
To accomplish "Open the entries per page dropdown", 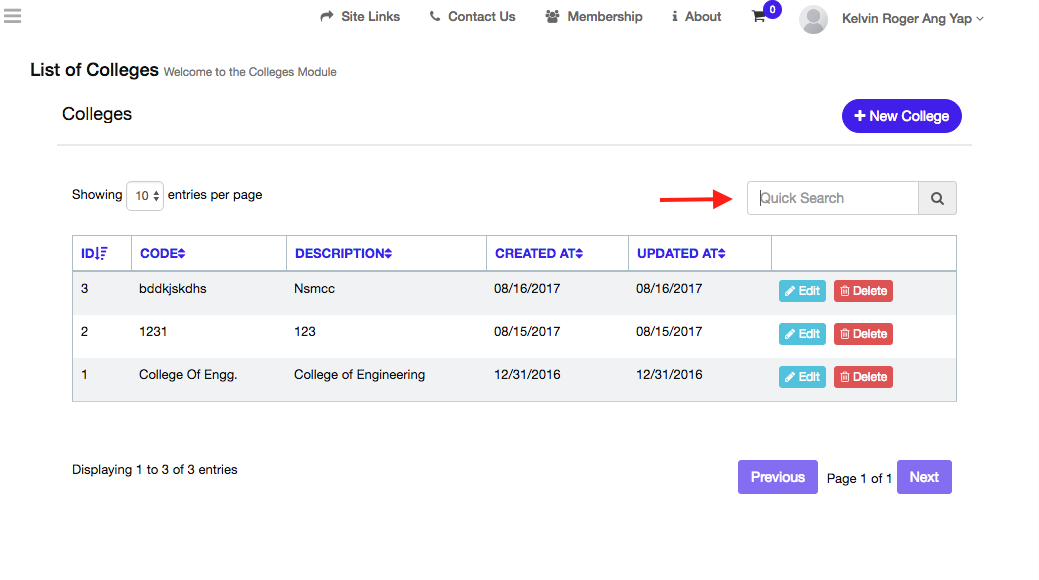I will tap(145, 196).
